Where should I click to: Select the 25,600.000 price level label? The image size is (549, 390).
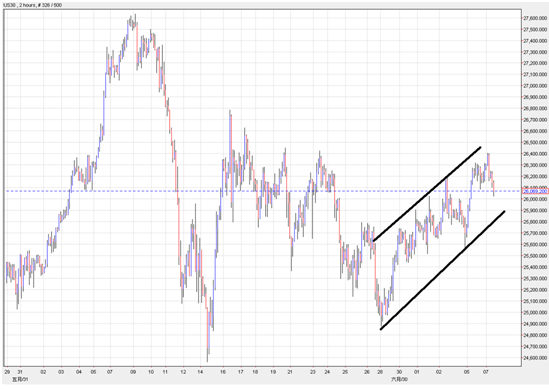535,244
